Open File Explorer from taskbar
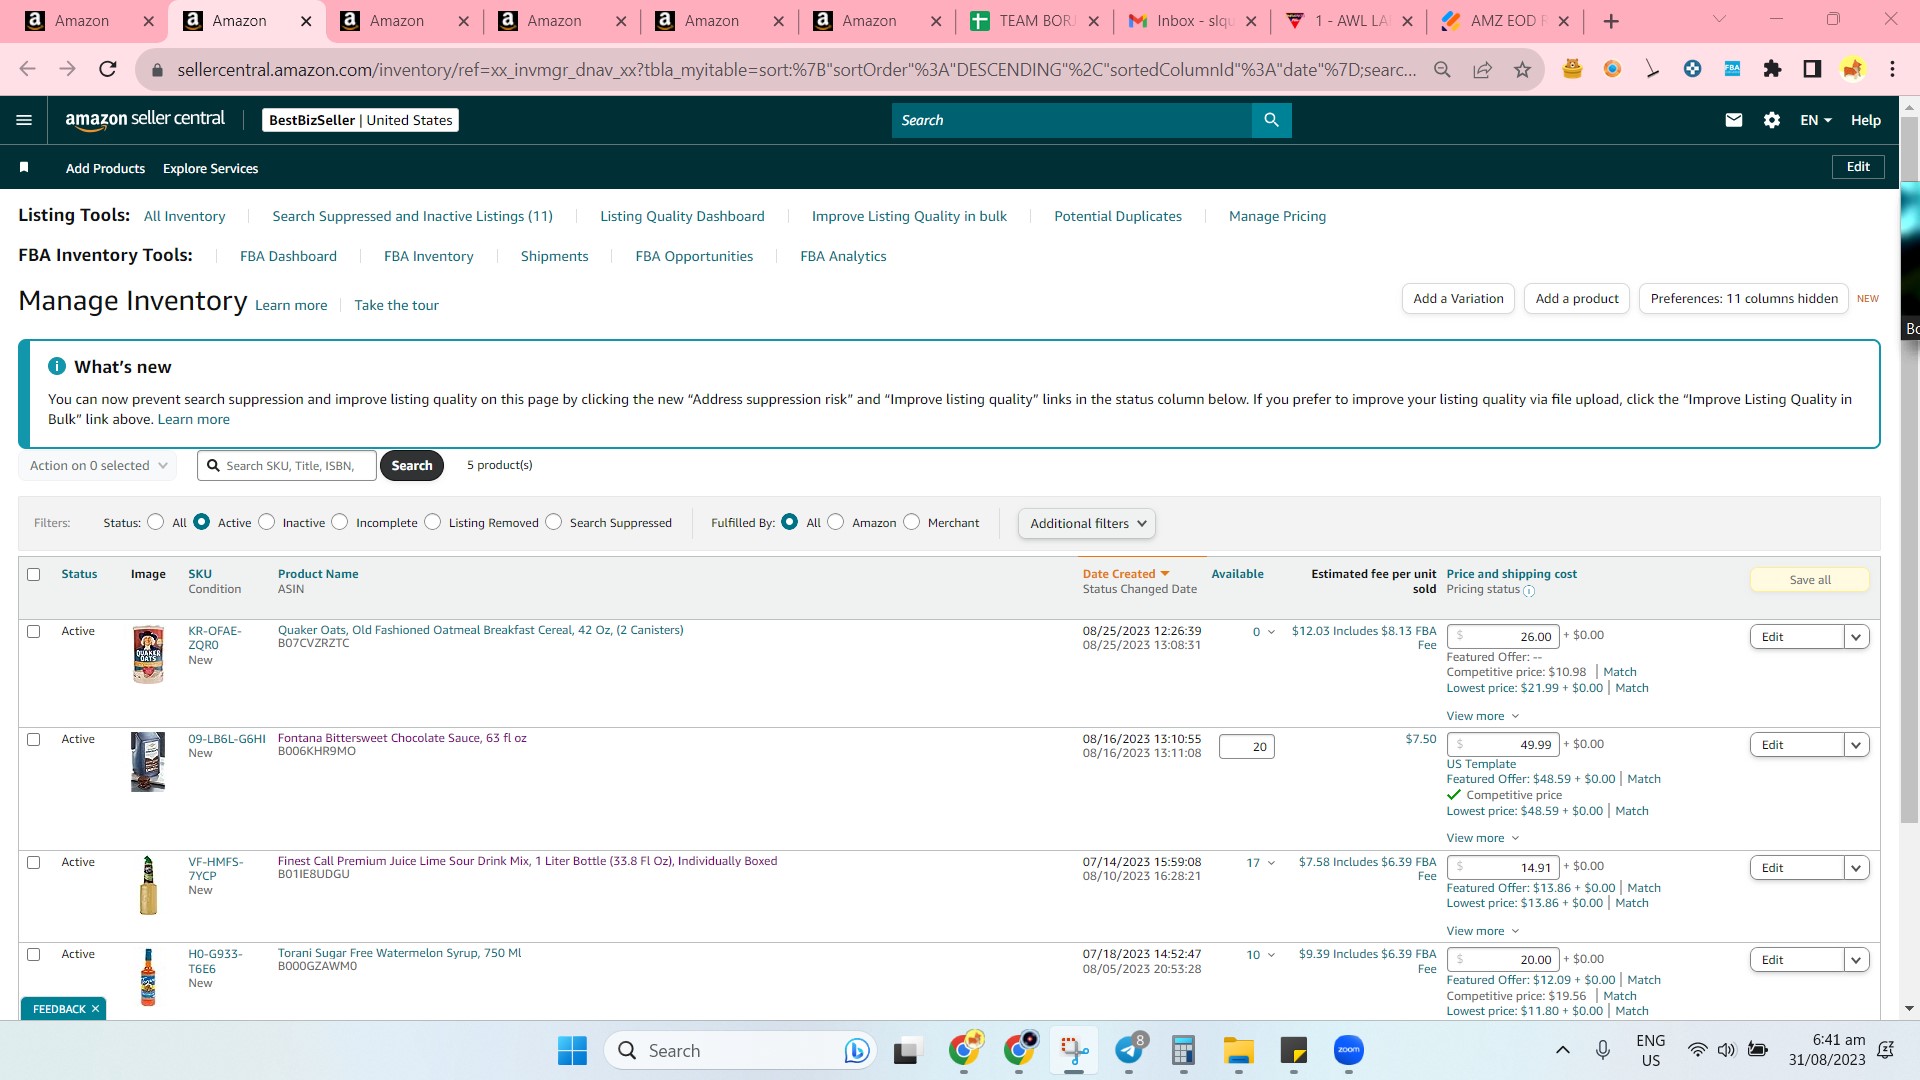This screenshot has height=1080, width=1920. (x=1239, y=1051)
